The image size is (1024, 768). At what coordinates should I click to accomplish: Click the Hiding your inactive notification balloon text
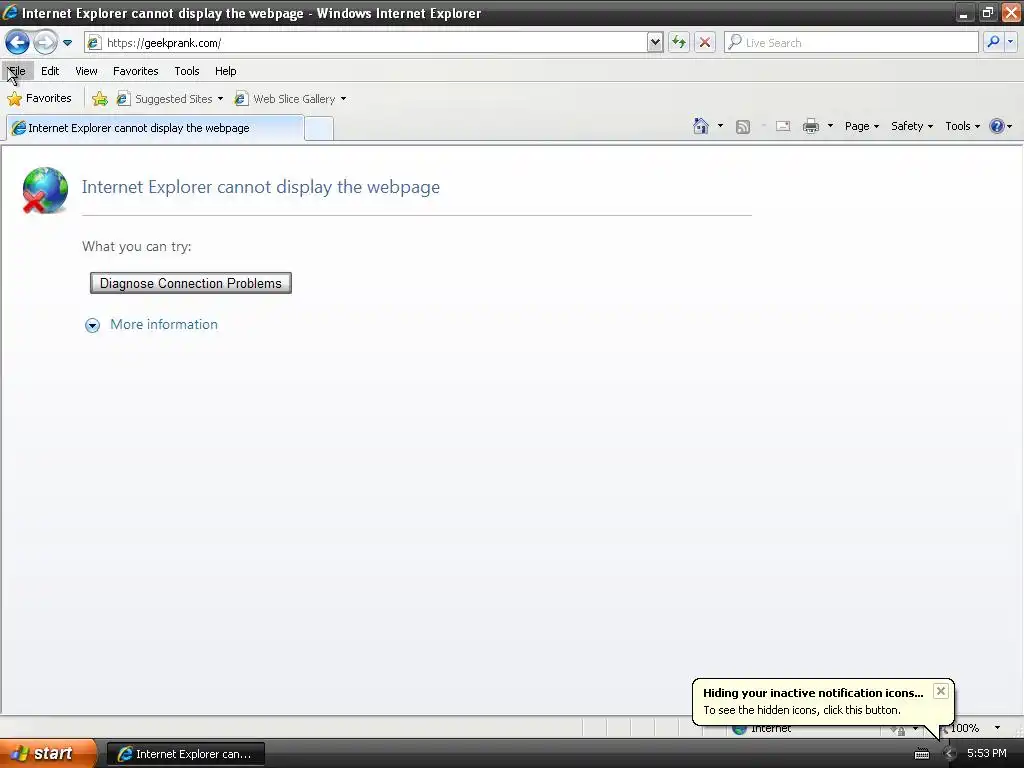pyautogui.click(x=813, y=693)
